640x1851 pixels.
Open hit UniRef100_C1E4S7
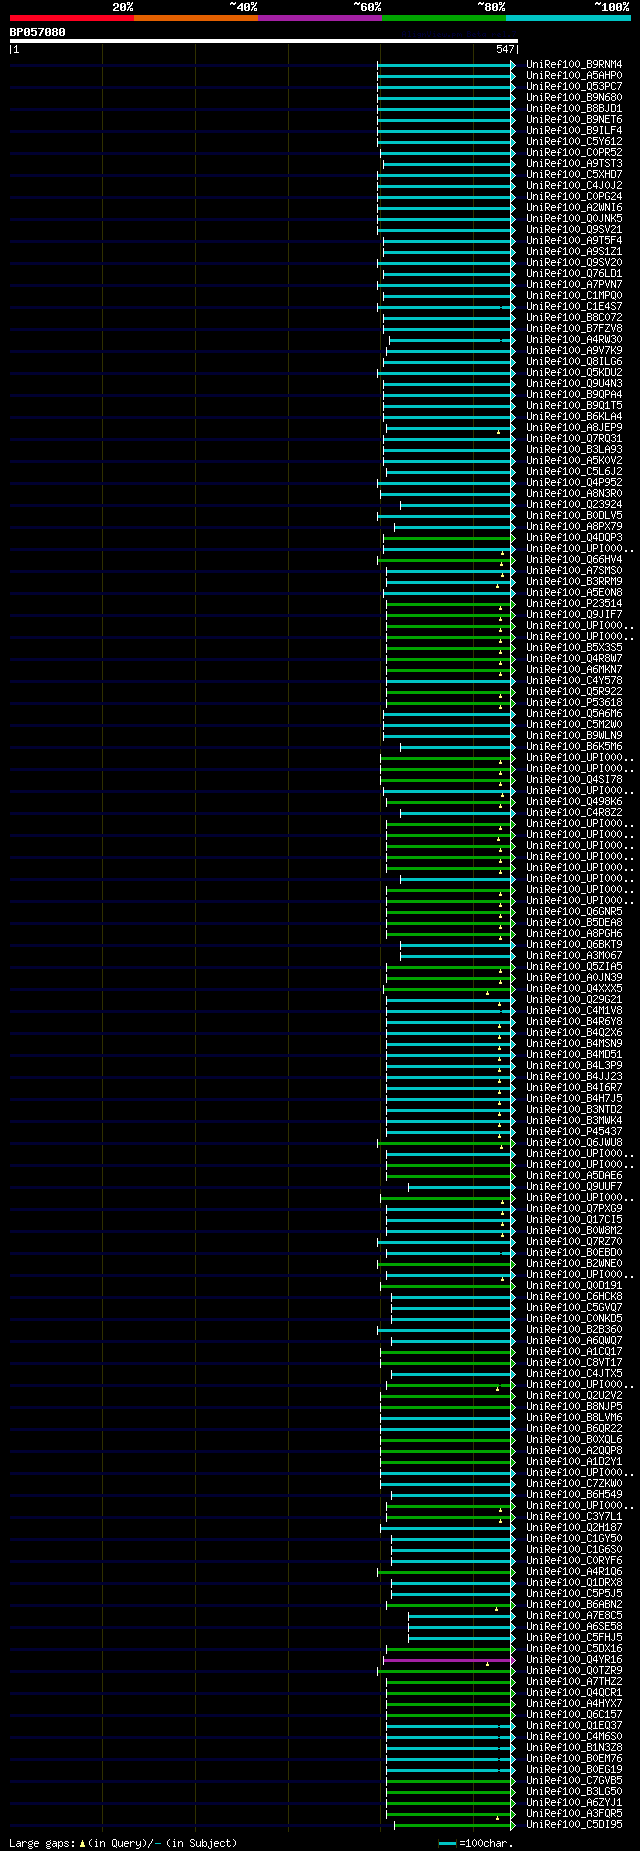(x=574, y=306)
